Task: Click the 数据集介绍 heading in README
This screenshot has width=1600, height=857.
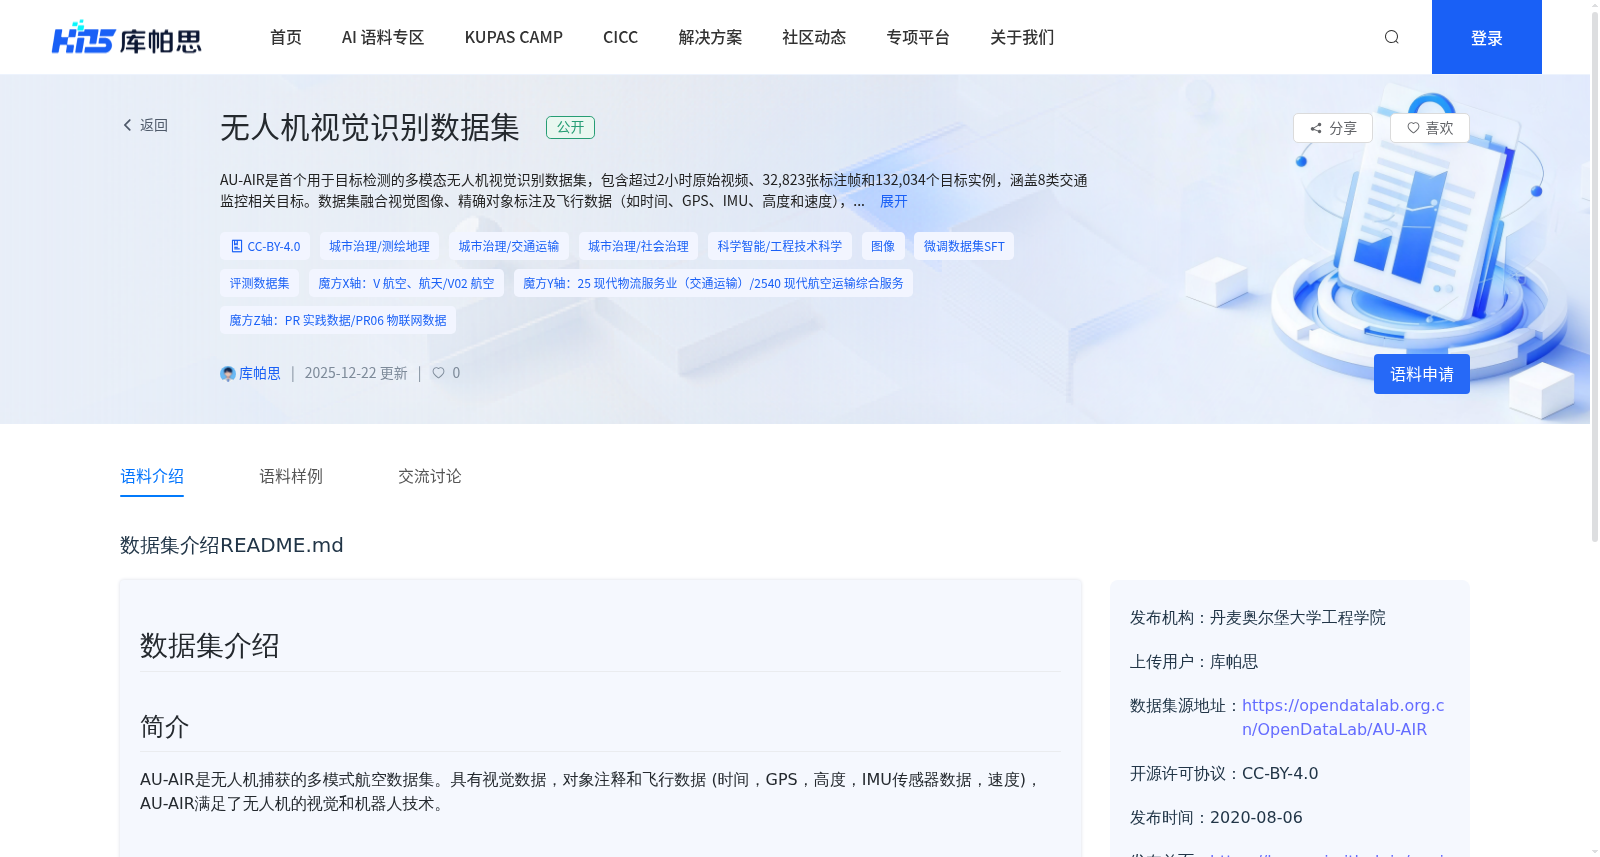Action: (210, 646)
